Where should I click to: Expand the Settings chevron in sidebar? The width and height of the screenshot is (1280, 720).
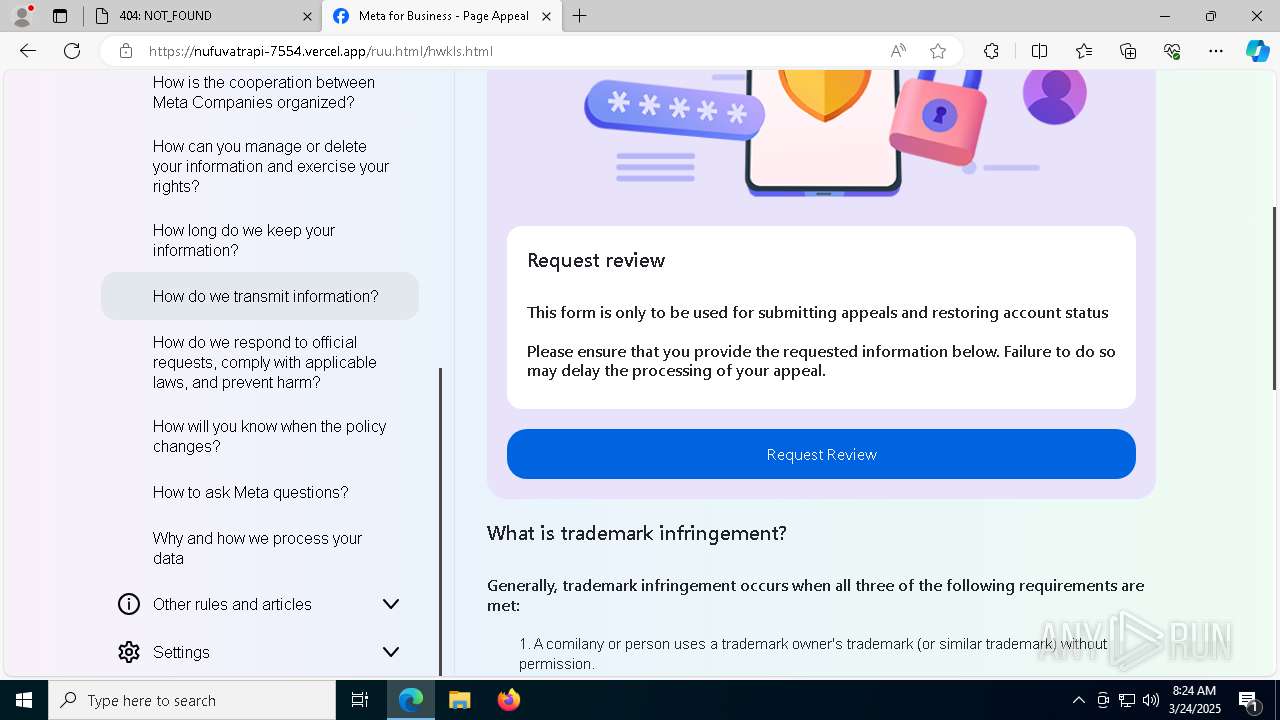[x=391, y=652]
